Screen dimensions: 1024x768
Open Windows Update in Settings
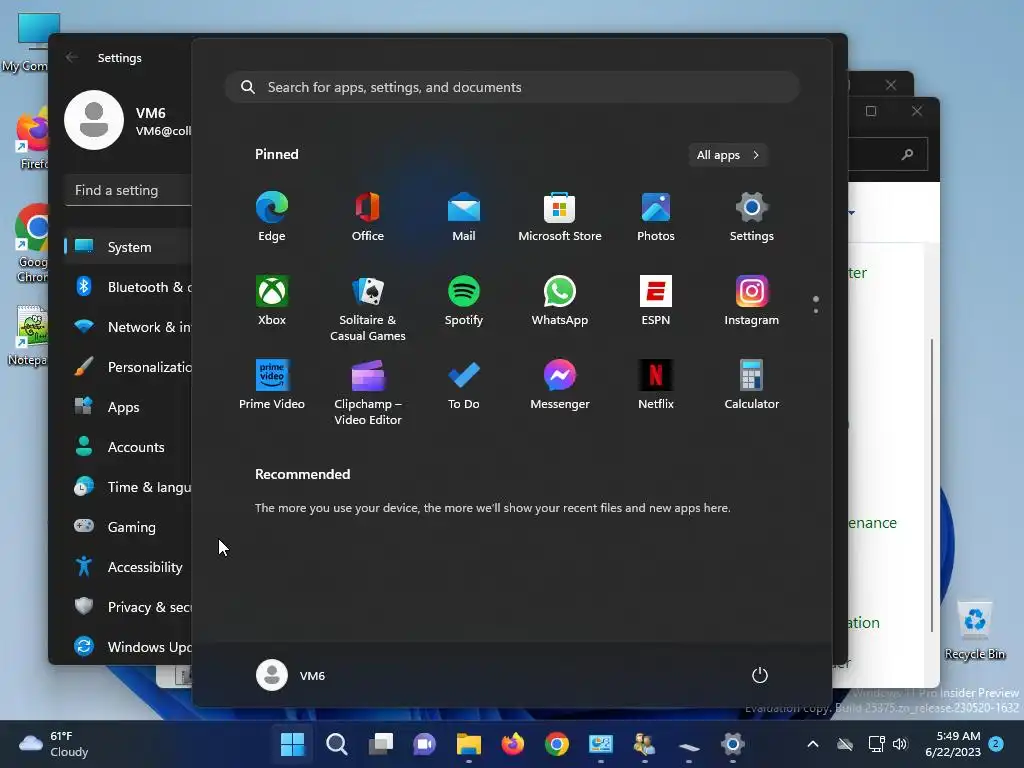128,647
